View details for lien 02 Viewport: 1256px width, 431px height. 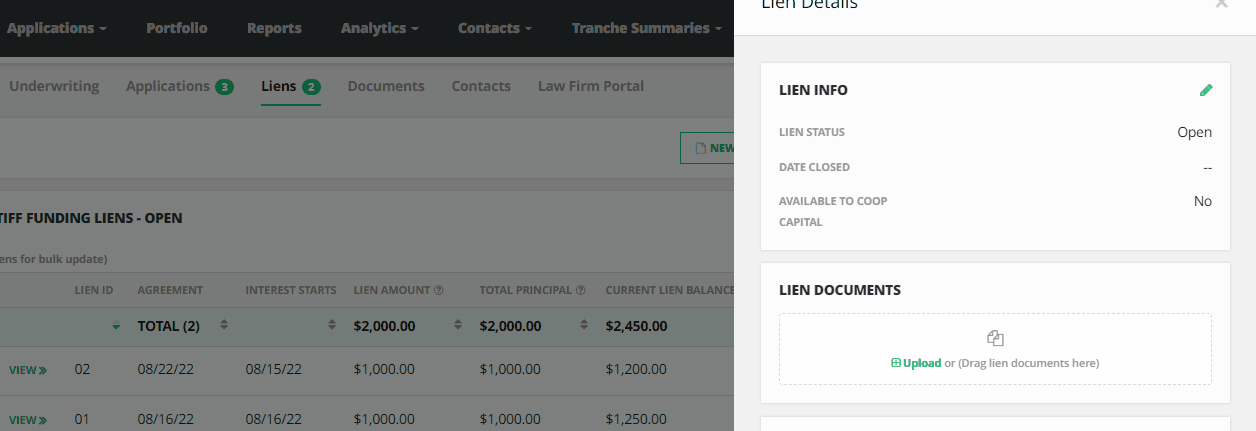[28, 370]
